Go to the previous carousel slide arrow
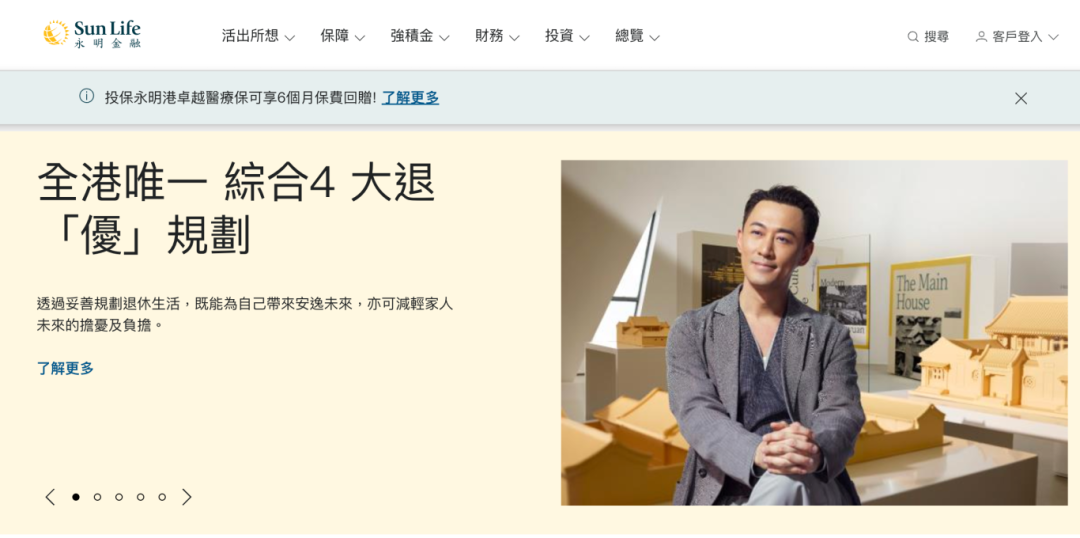Screen dimensions: 1080x538 click(x=50, y=497)
